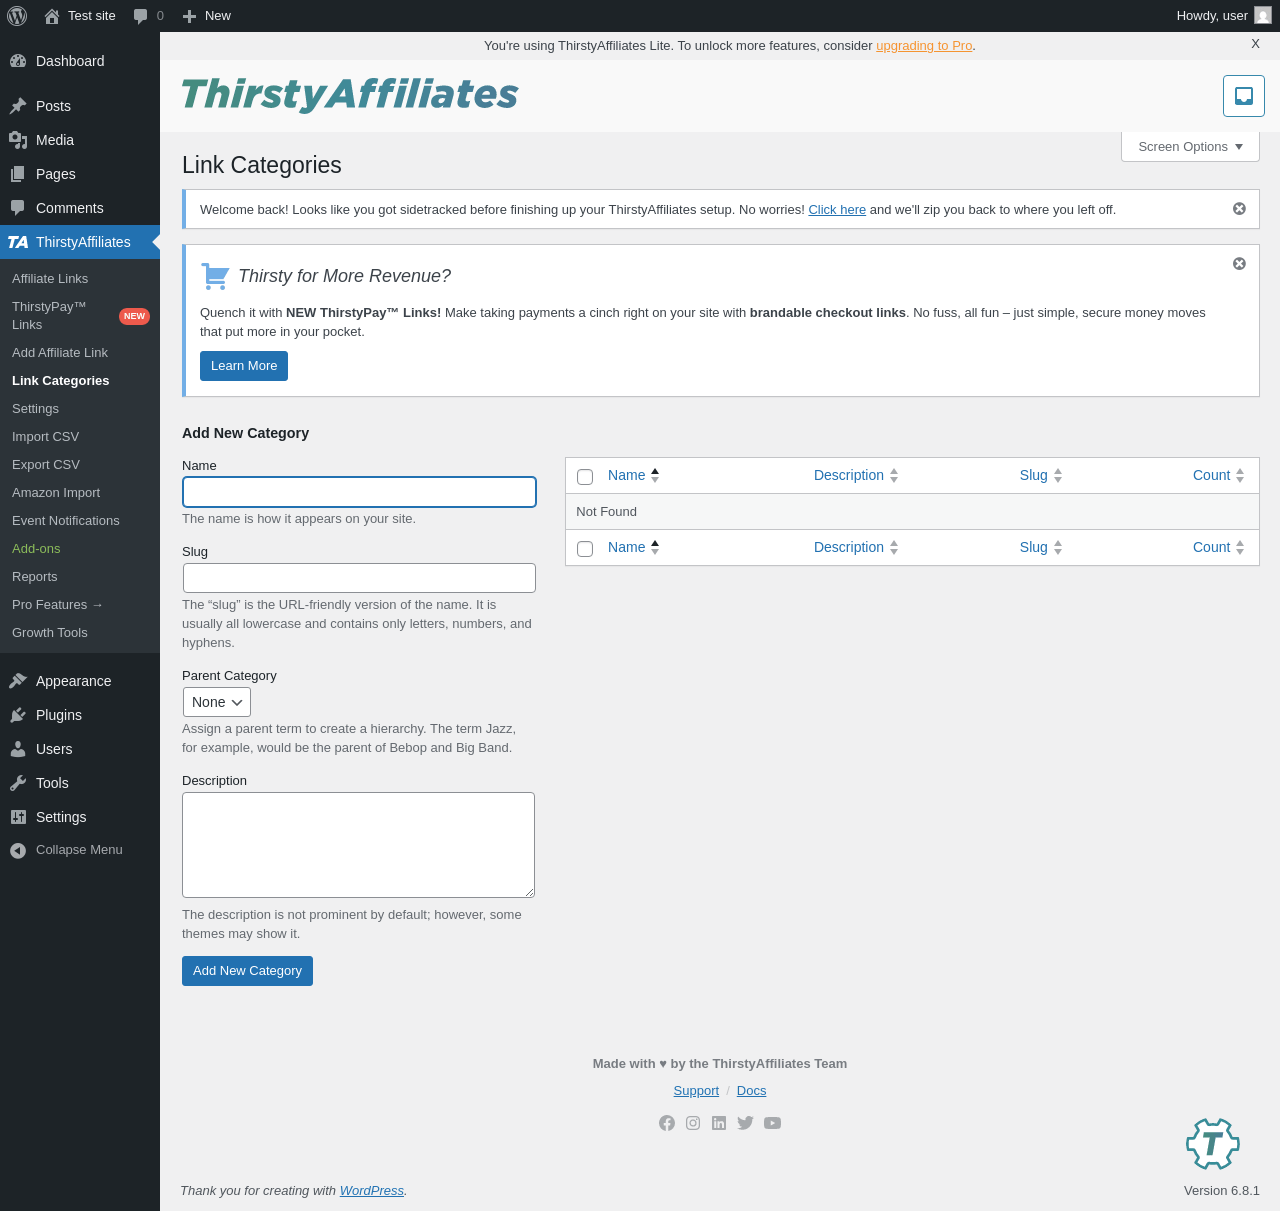The image size is (1280, 1211).
Task: Sort by Count in table footer
Action: pos(1218,547)
